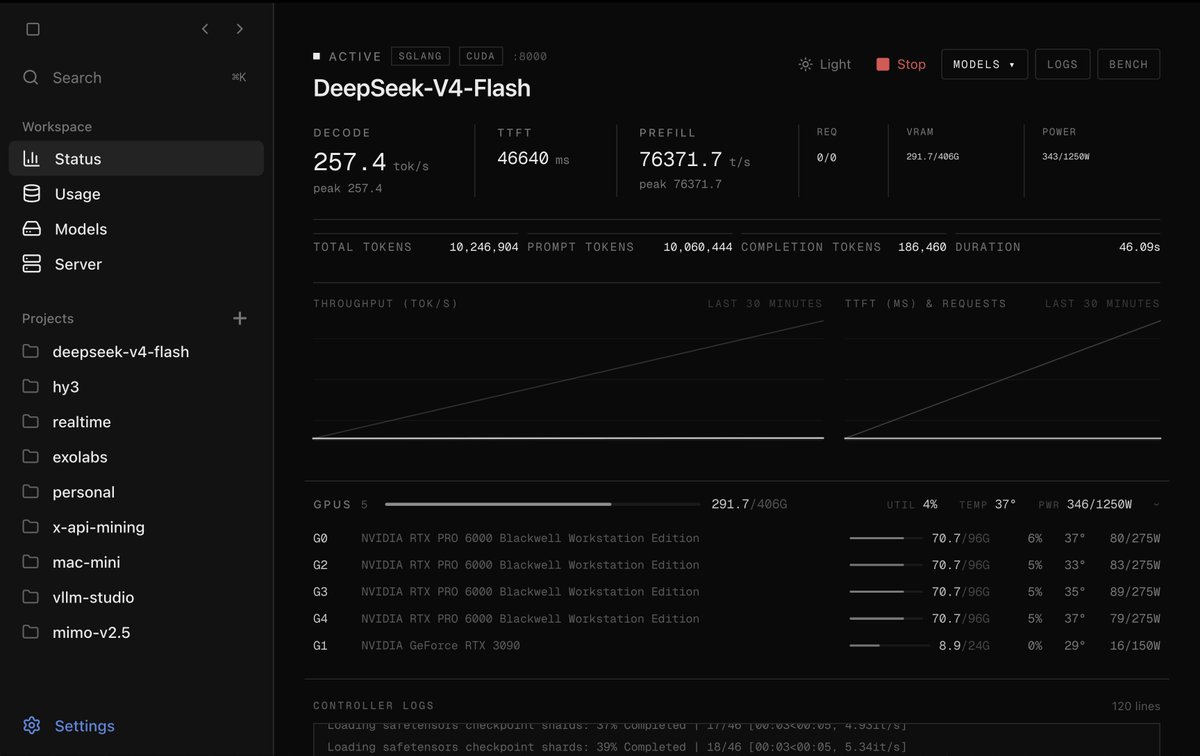Image resolution: width=1200 pixels, height=756 pixels.
Task: Open the MODELS dropdown
Action: point(984,64)
